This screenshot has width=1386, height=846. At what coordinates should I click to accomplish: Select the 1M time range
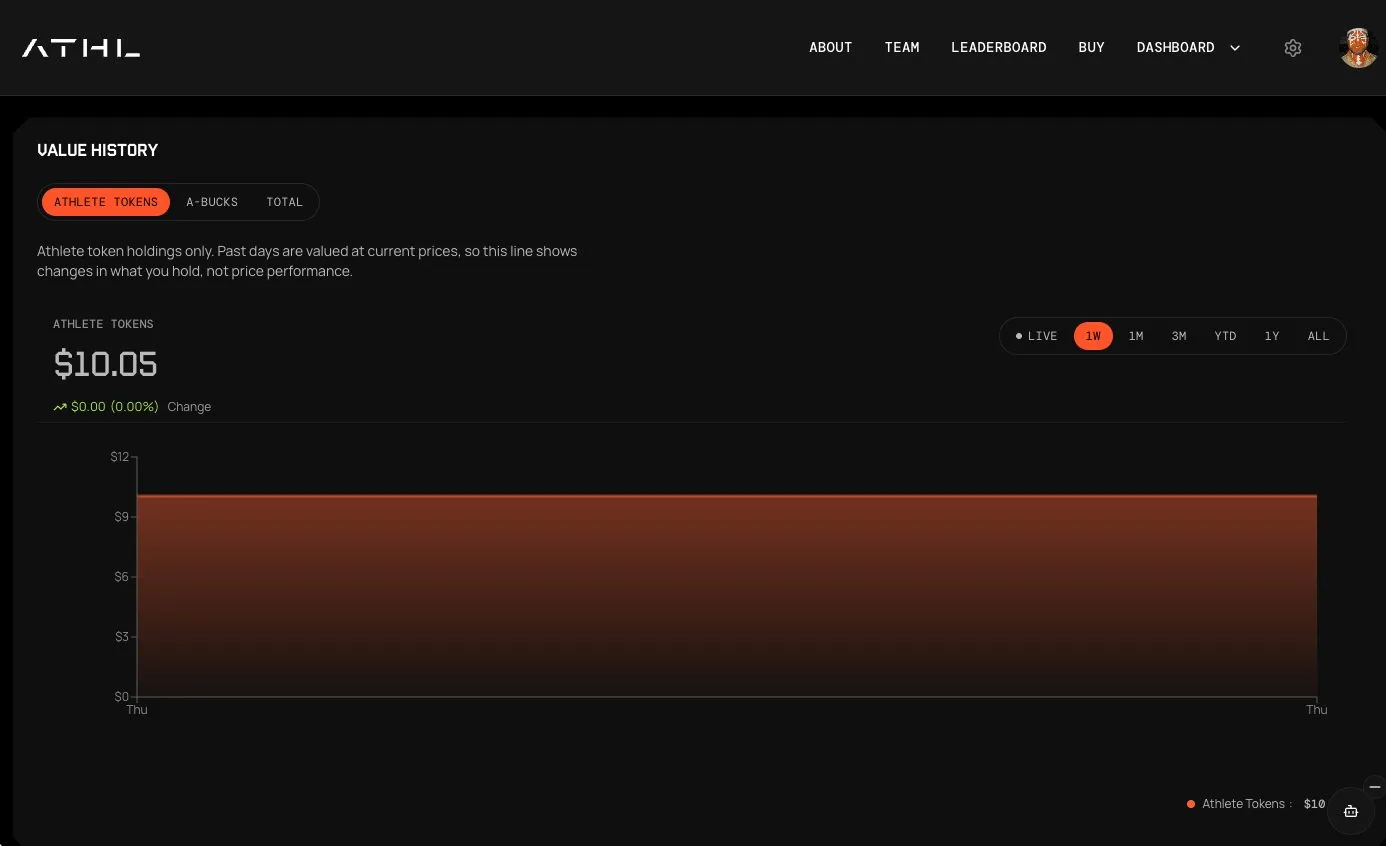pos(1136,336)
